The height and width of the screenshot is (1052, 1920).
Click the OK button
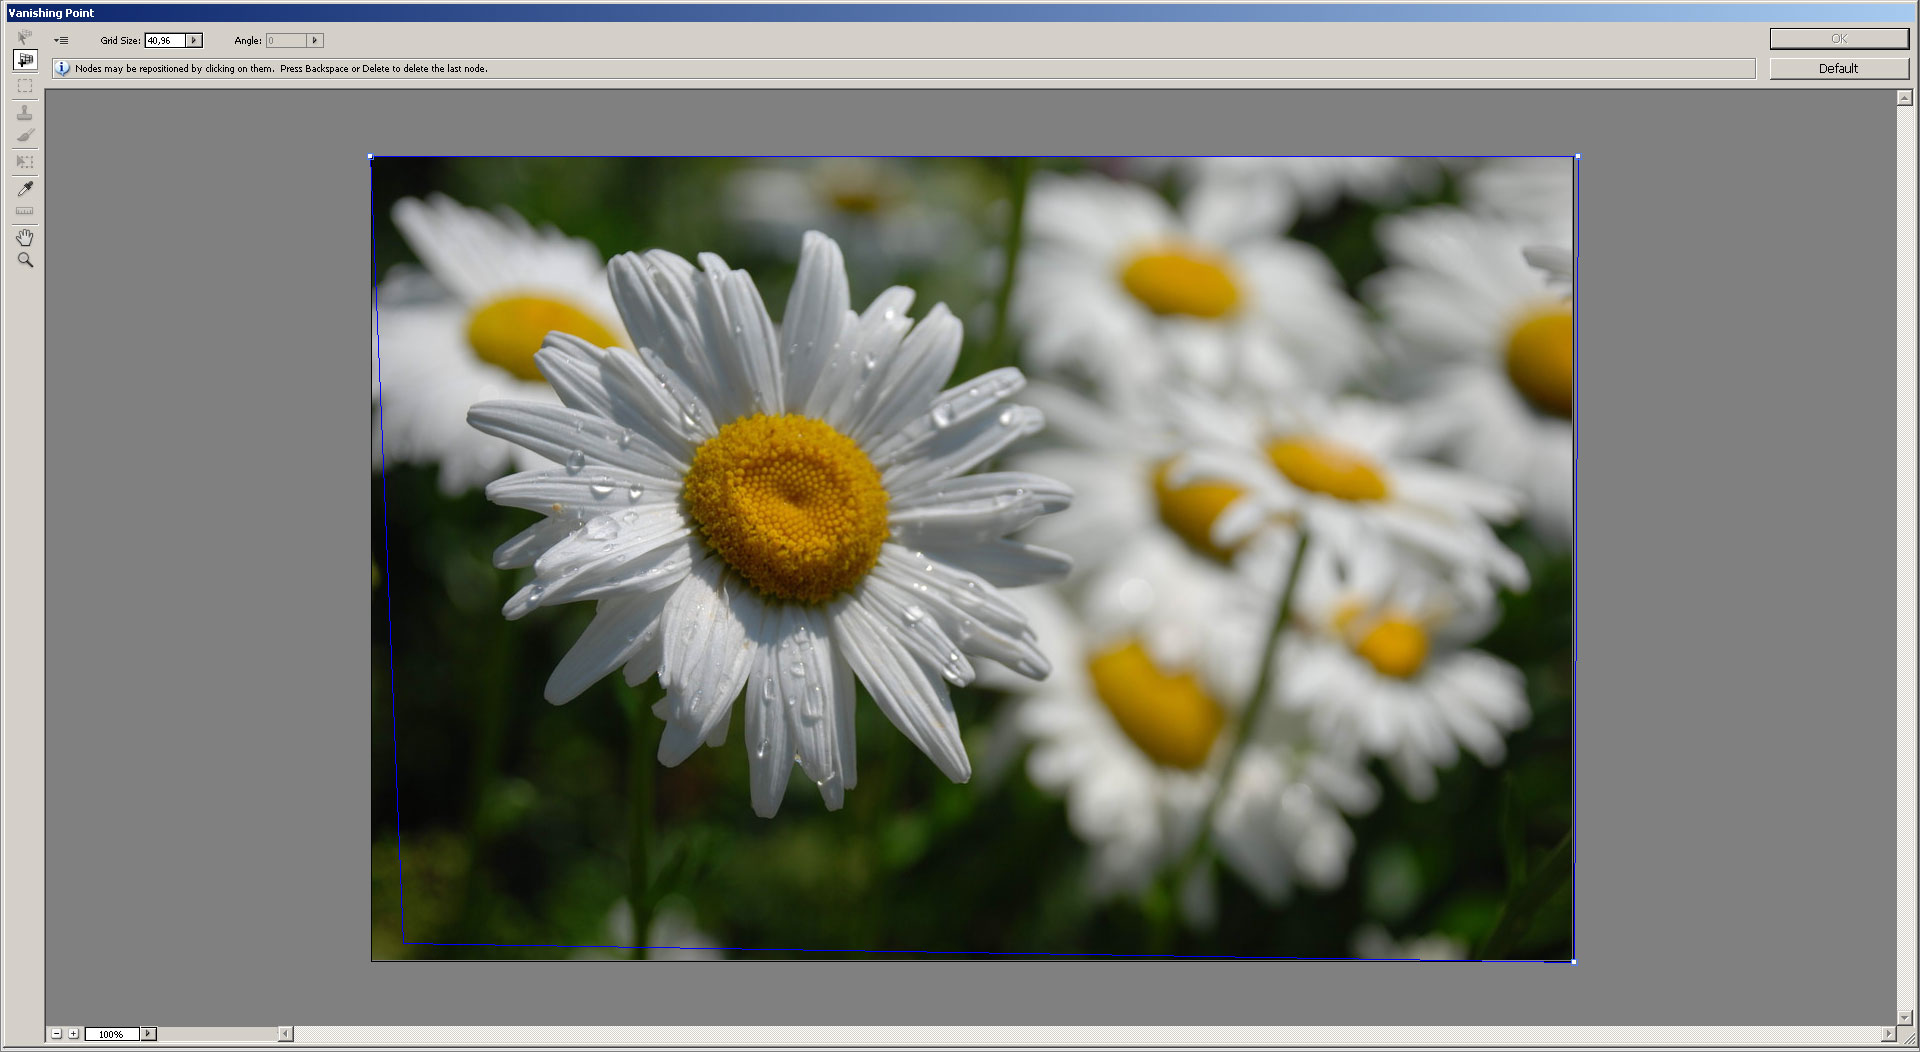1838,39
